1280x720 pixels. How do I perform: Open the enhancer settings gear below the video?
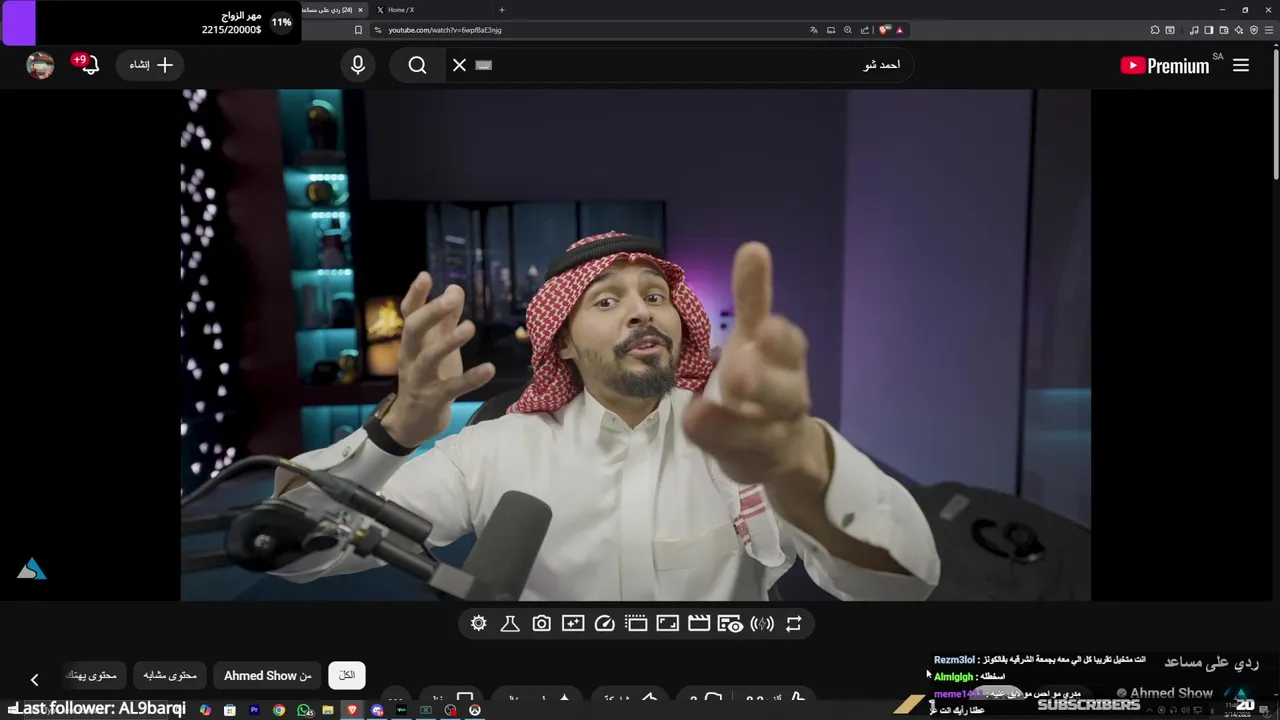tap(479, 624)
